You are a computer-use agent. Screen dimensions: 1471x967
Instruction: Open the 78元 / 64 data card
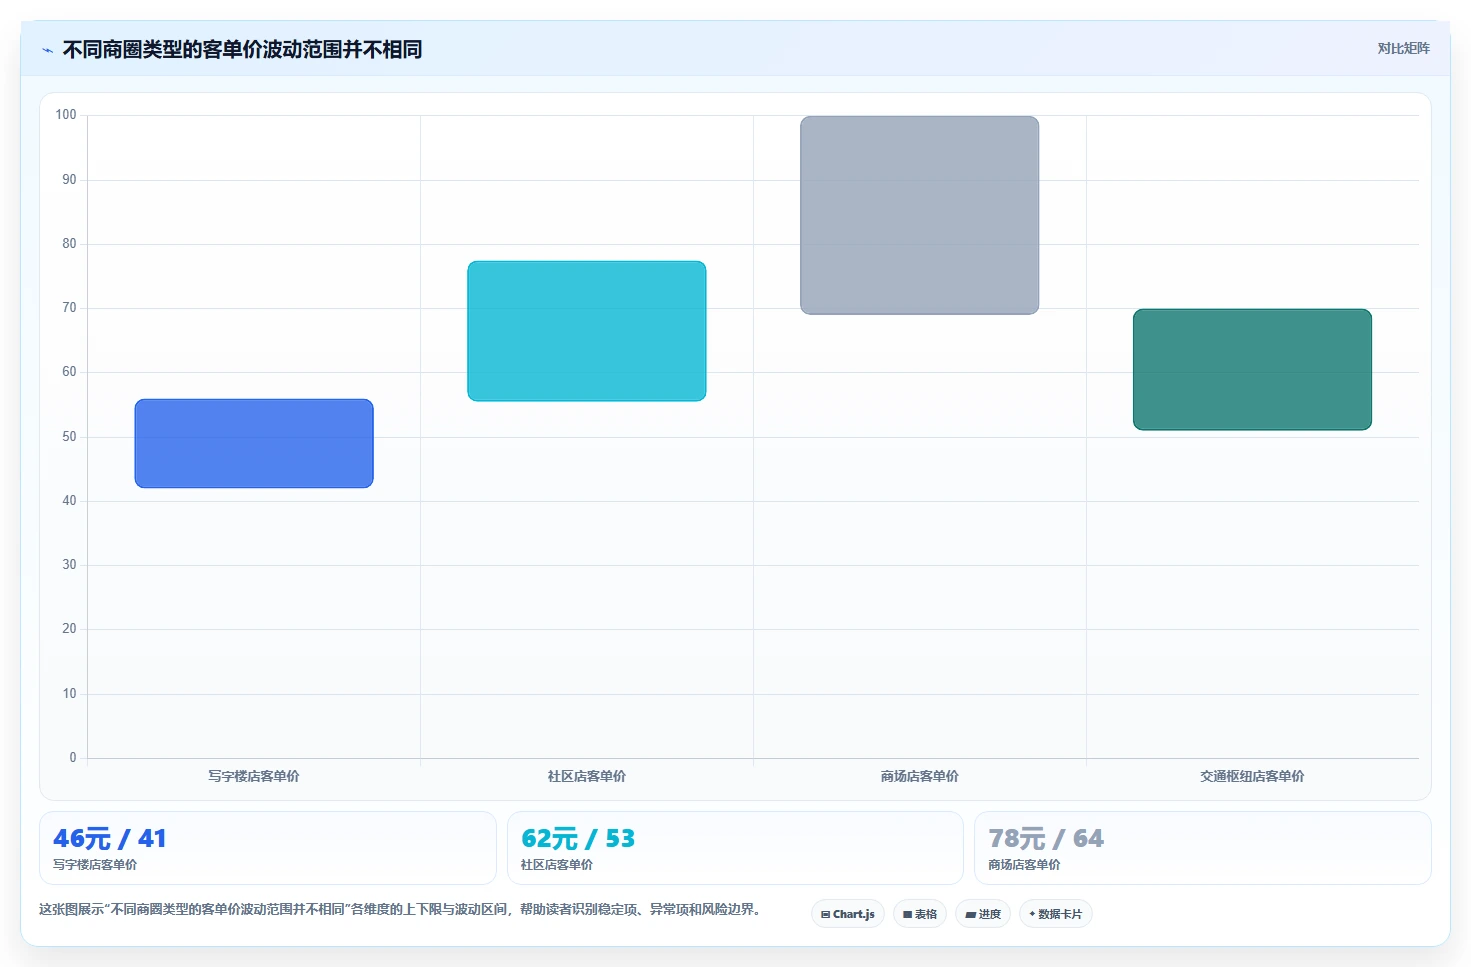tap(1203, 848)
